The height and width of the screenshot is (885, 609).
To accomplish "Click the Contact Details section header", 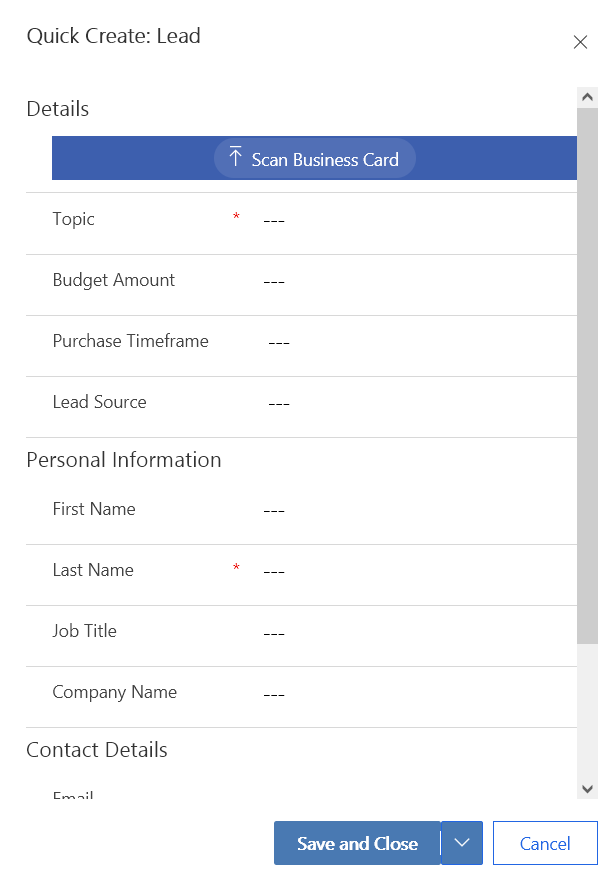I will 97,750.
